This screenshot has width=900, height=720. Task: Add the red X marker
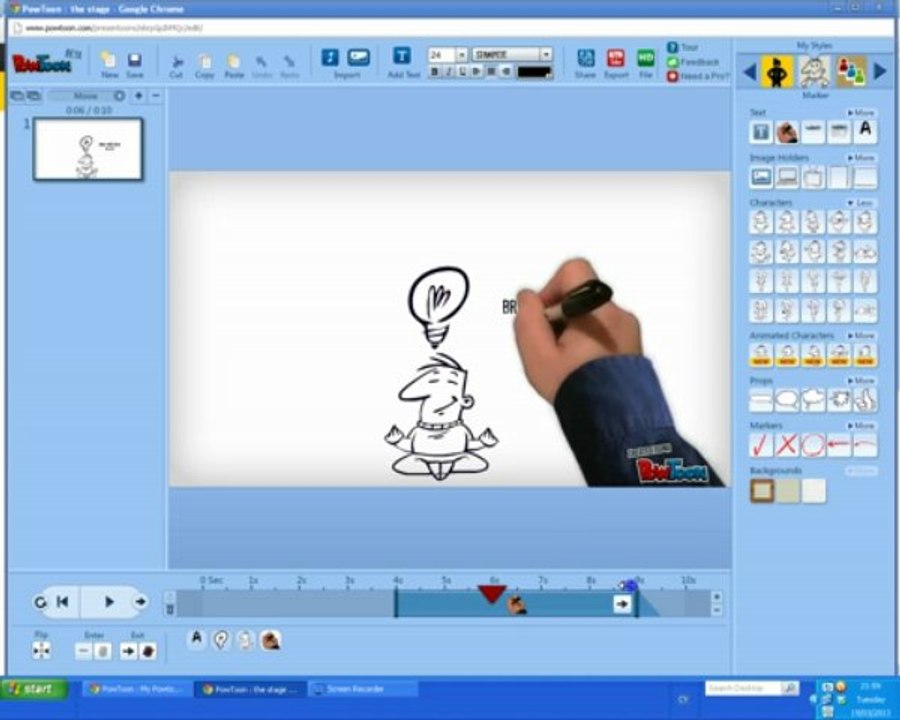point(787,445)
